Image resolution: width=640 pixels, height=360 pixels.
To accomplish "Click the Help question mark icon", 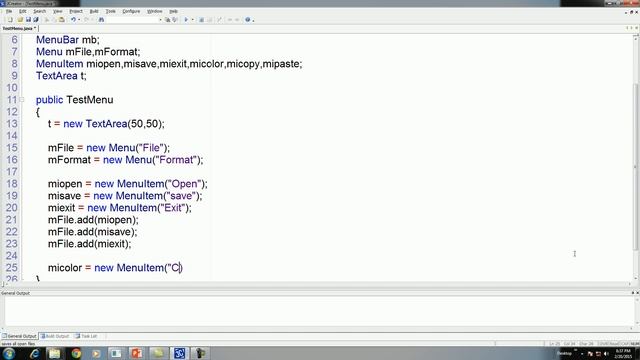I will coord(247,20).
